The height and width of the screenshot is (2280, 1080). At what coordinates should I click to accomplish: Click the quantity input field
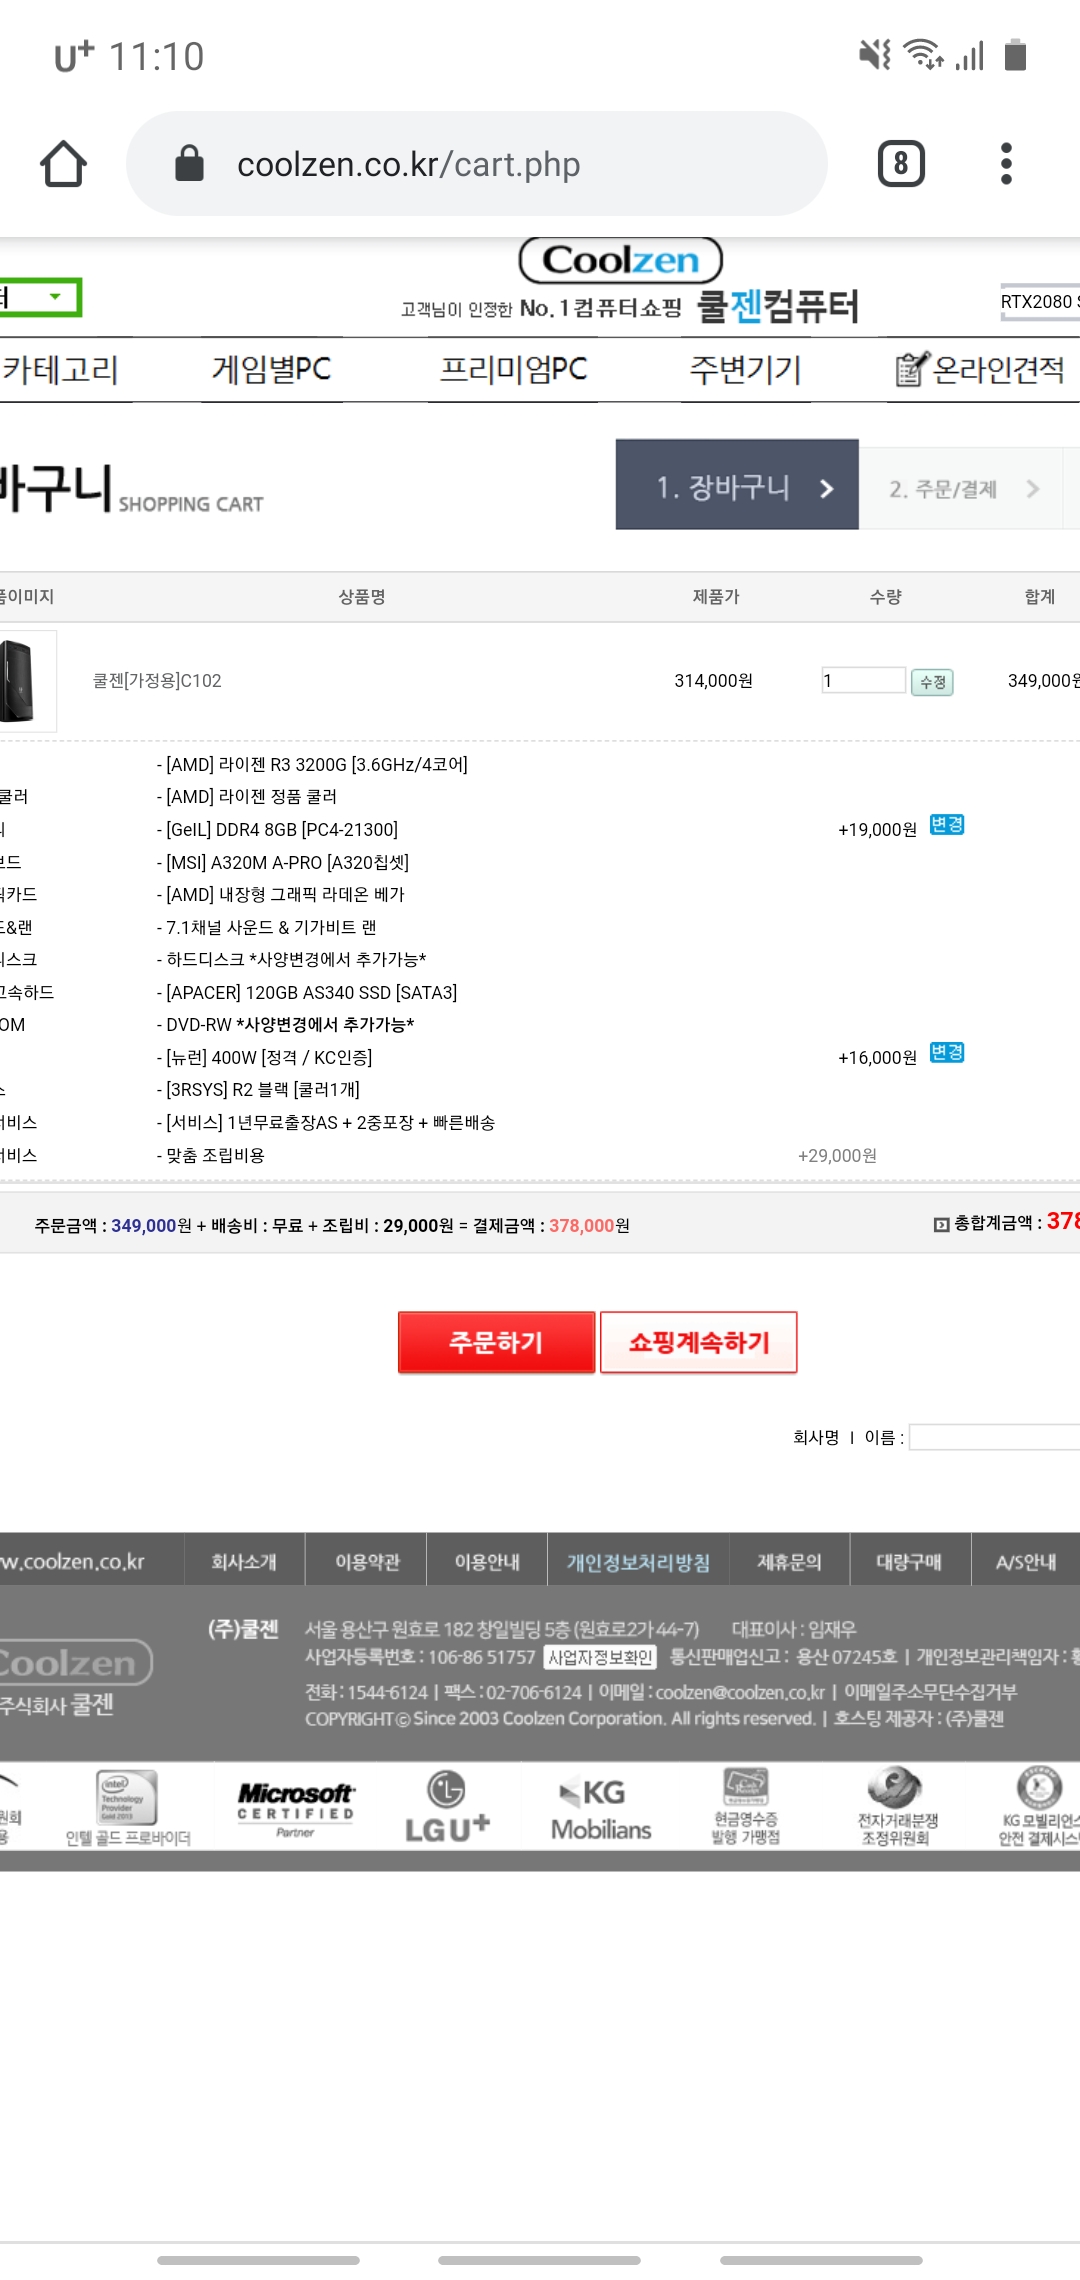[x=863, y=681]
